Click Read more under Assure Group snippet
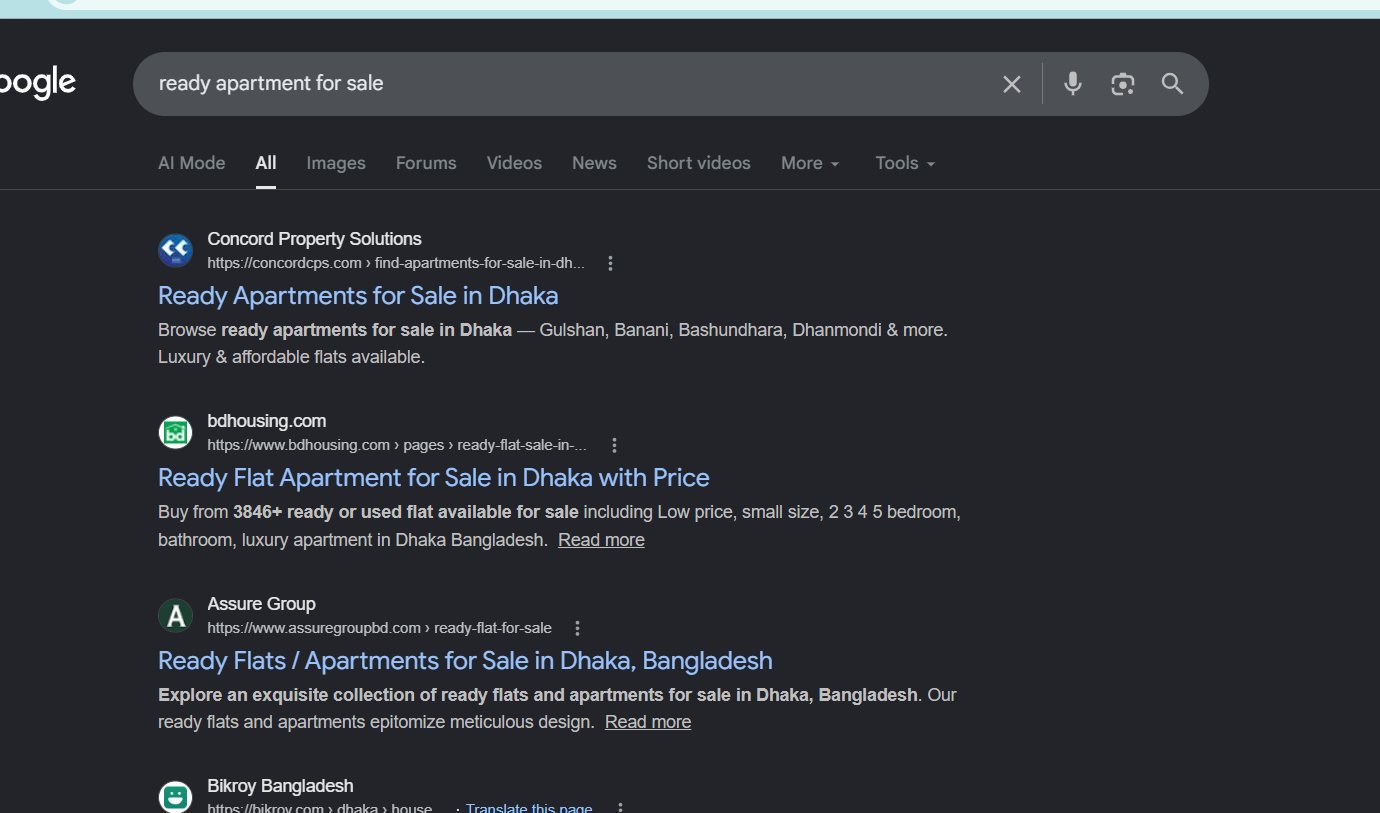This screenshot has width=1380, height=813. tap(648, 722)
